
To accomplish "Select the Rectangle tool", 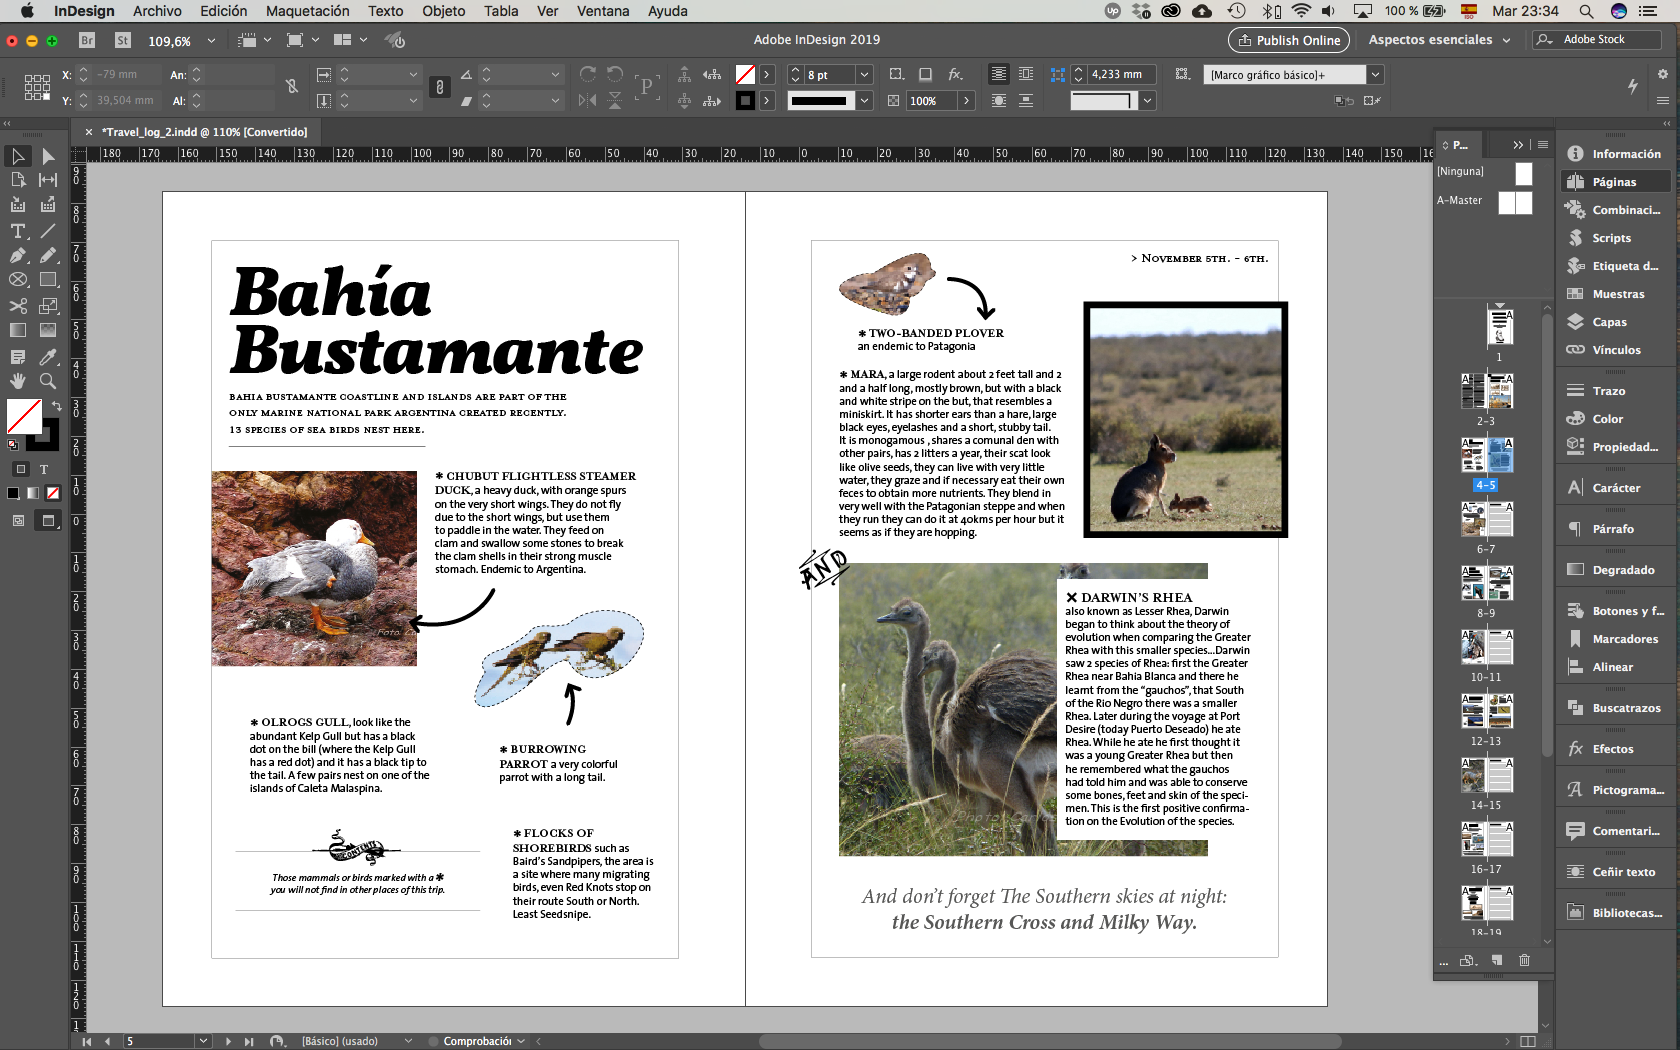I will (x=48, y=280).
